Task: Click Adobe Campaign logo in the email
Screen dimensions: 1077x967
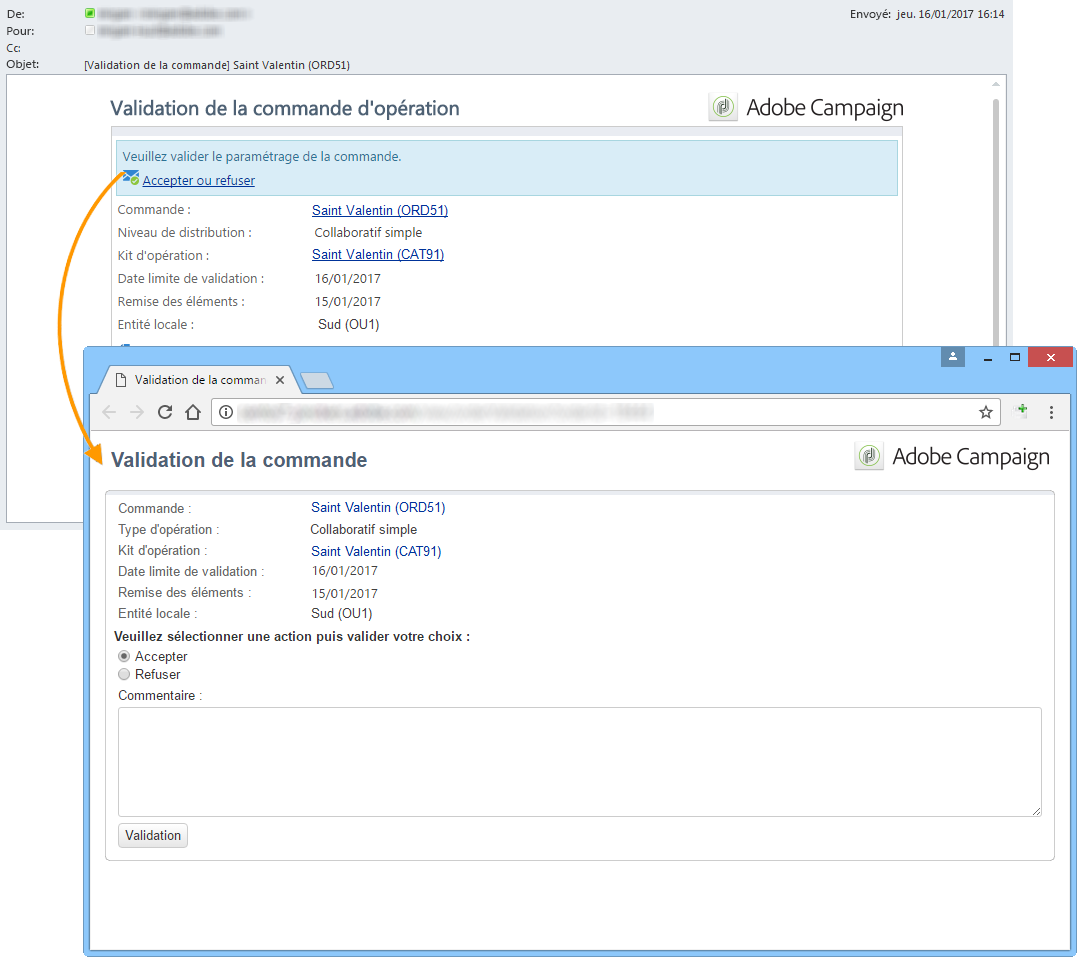Action: tap(806, 108)
